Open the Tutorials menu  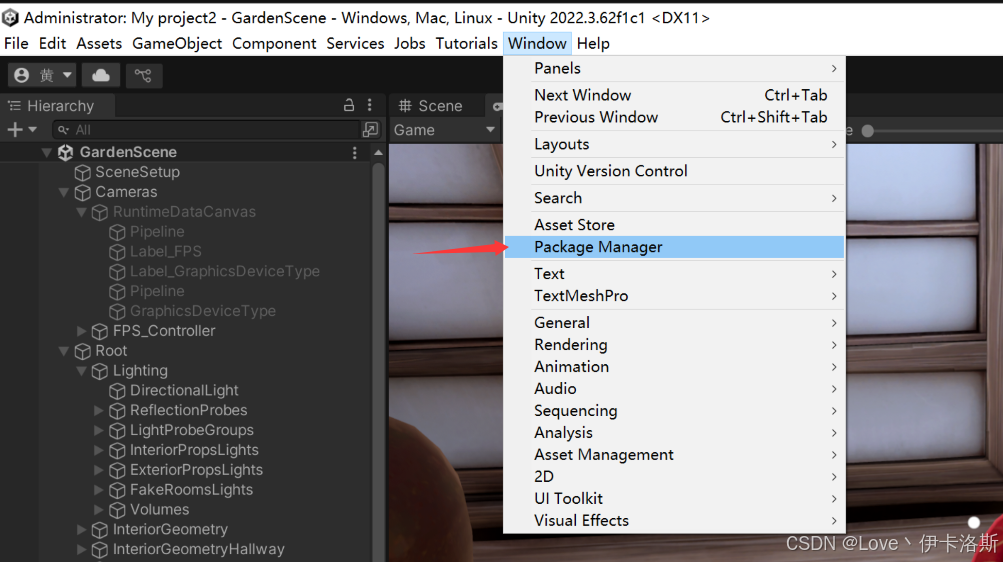tap(467, 43)
